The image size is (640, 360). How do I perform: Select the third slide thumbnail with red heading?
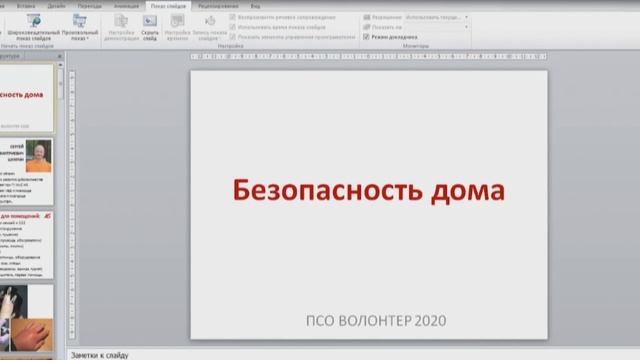coord(27,245)
